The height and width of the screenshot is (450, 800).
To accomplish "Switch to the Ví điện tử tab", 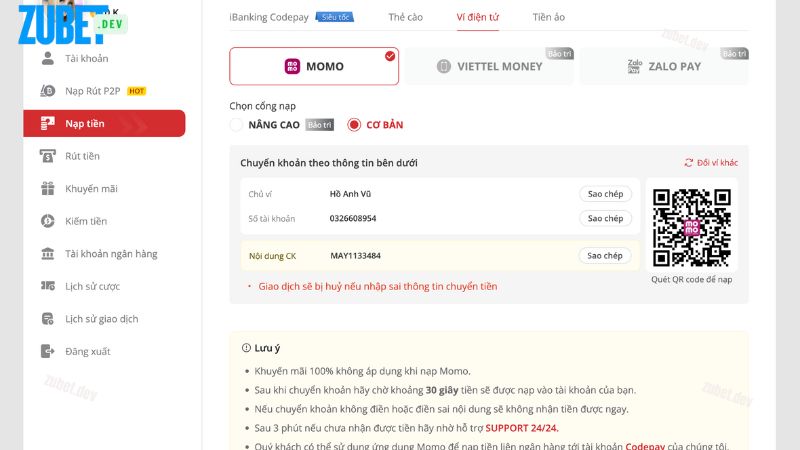I will coord(478,17).
